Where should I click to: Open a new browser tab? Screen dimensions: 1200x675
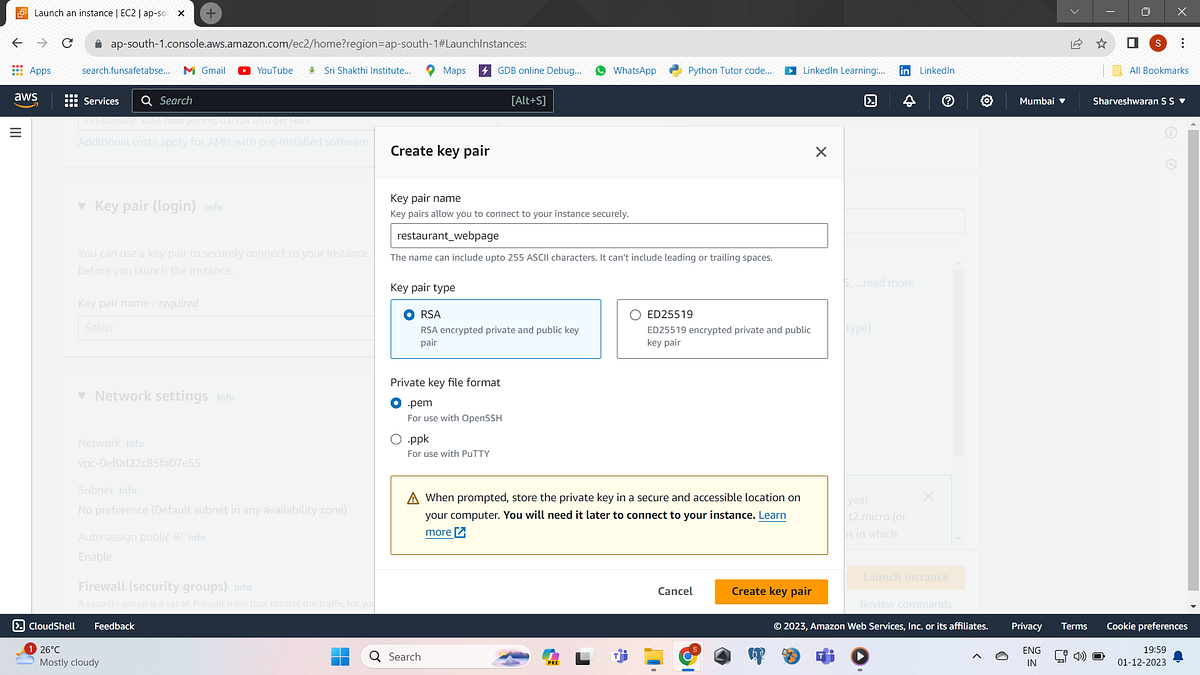[211, 13]
